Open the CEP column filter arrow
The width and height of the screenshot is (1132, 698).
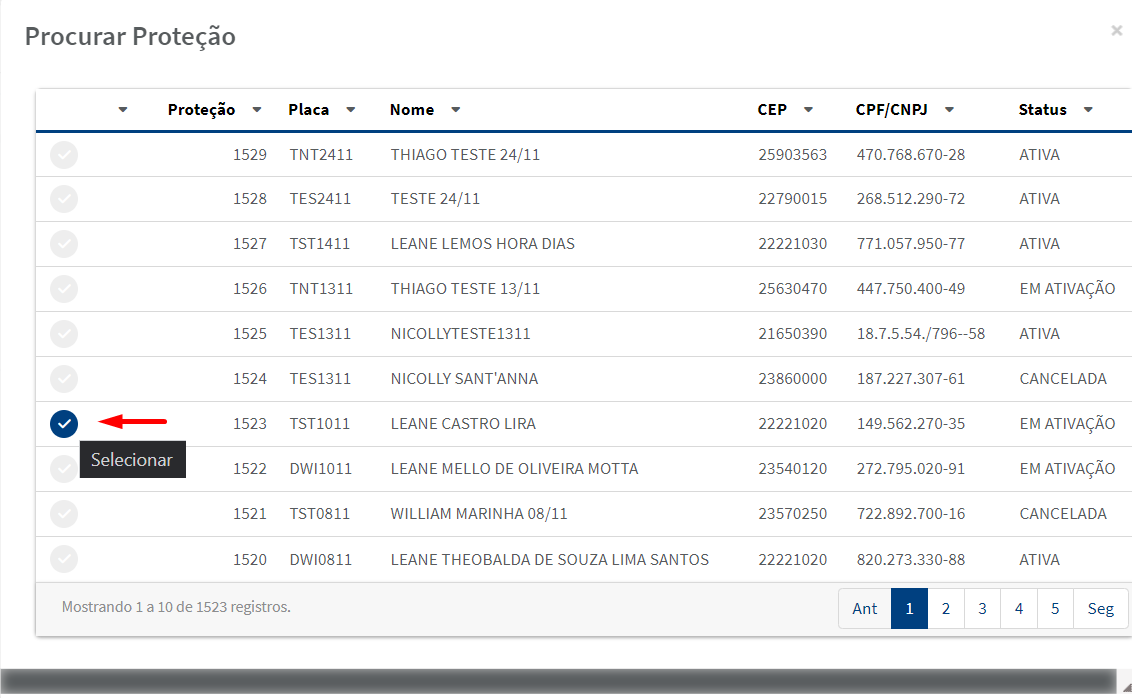pyautogui.click(x=809, y=110)
